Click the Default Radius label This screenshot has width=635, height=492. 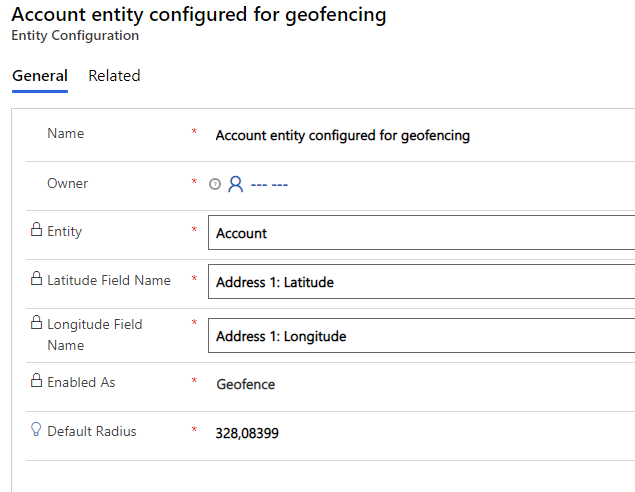92,431
